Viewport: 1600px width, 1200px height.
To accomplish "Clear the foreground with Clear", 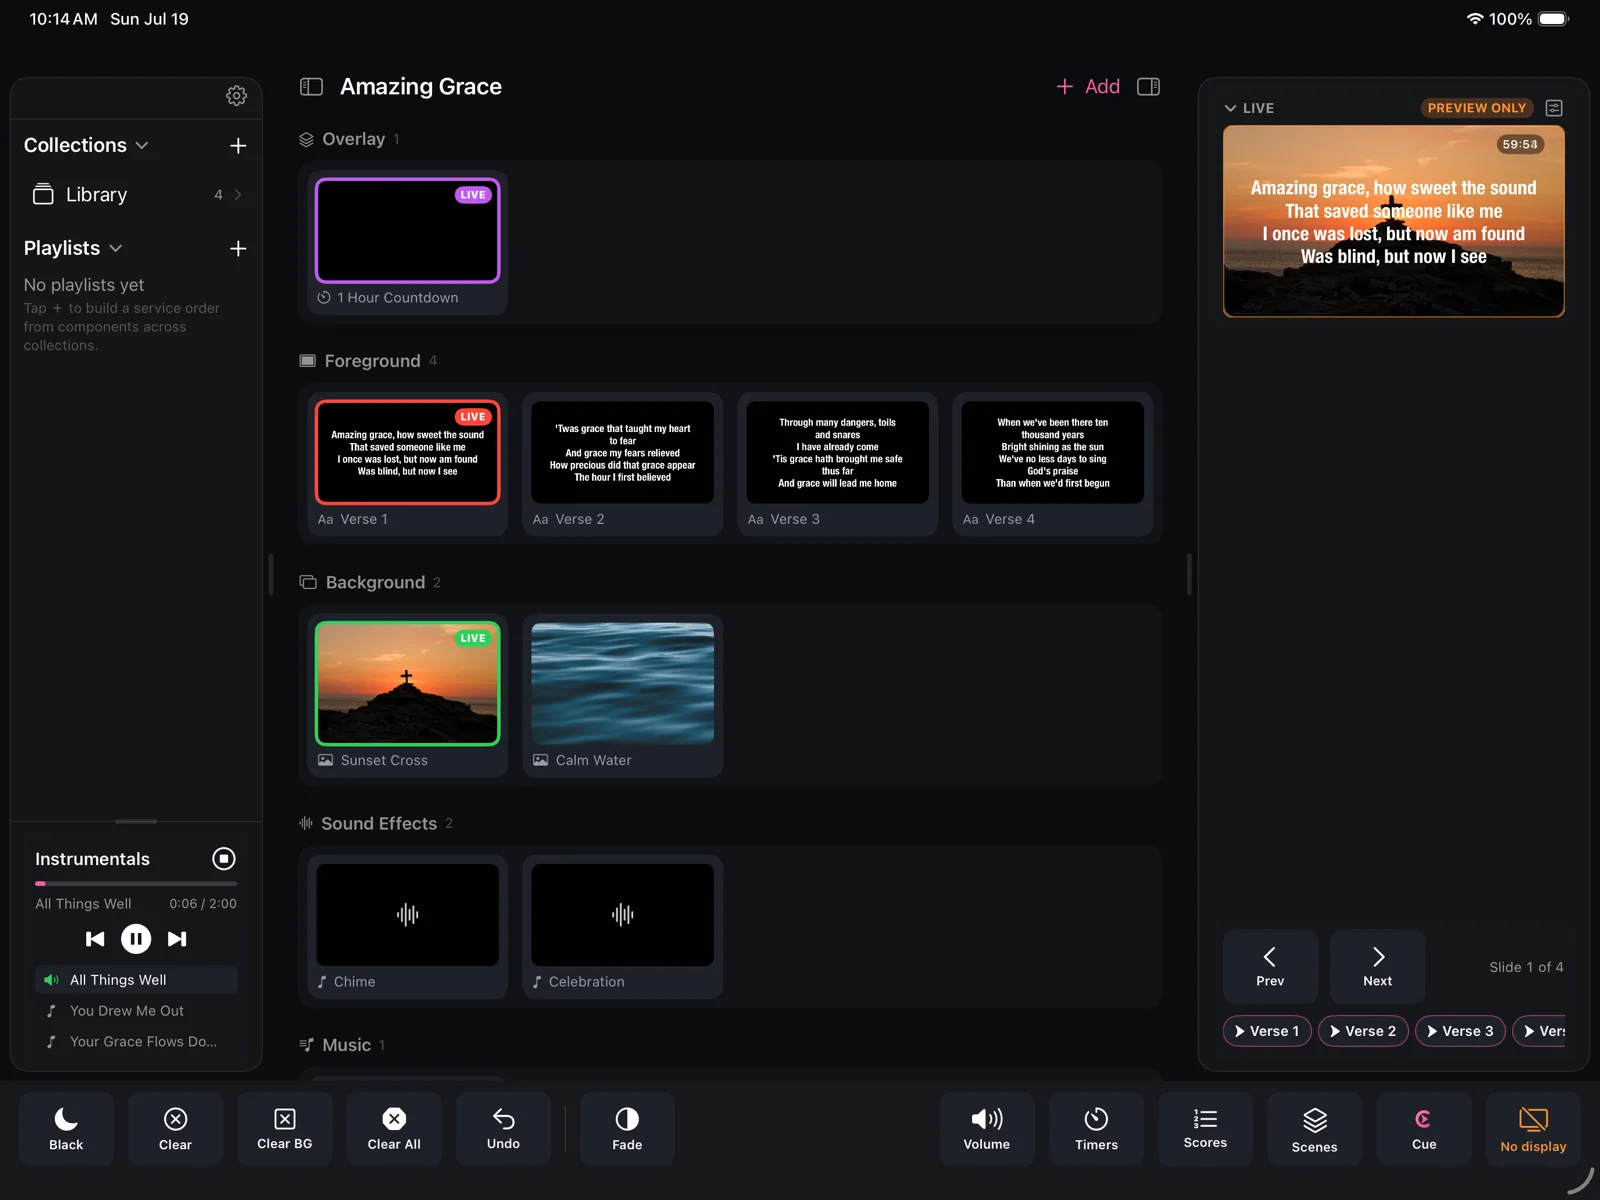I will pos(175,1128).
